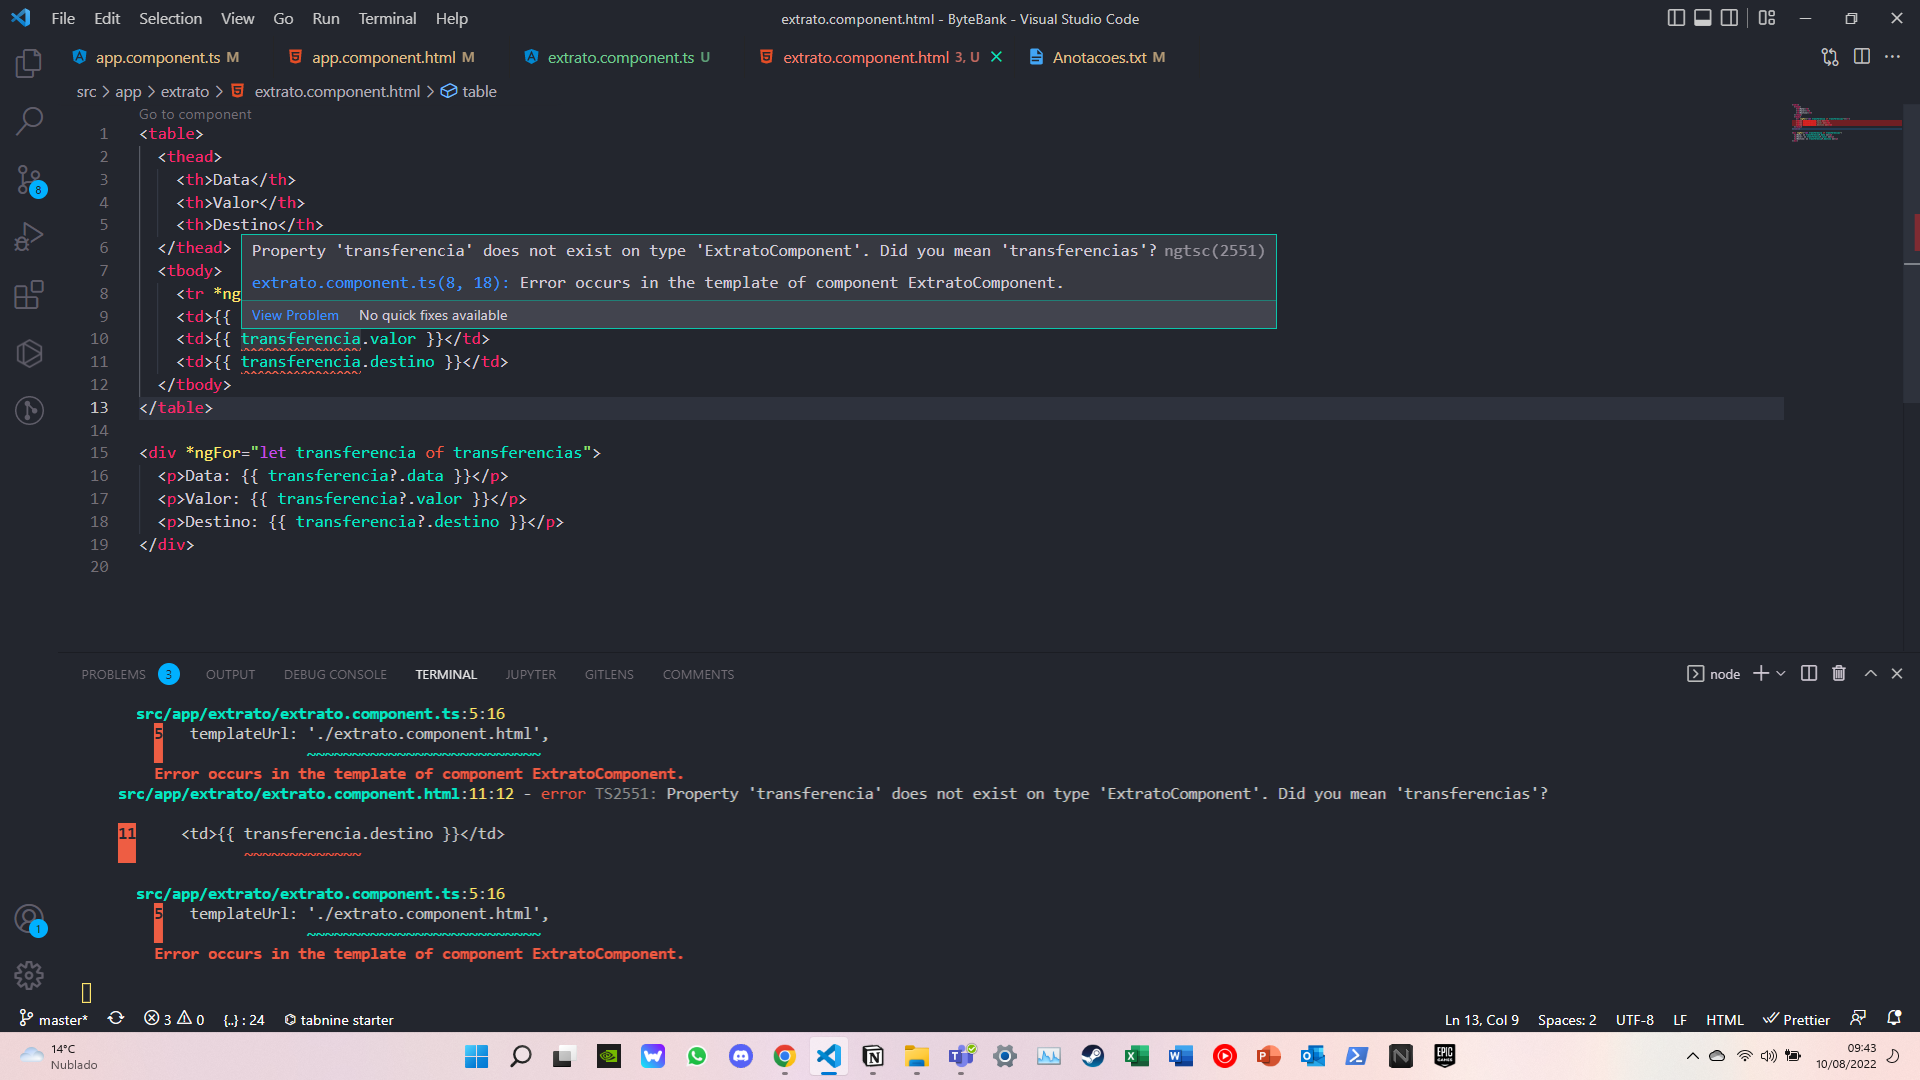
Task: Close the extrato.component.html tab
Action: 996,57
